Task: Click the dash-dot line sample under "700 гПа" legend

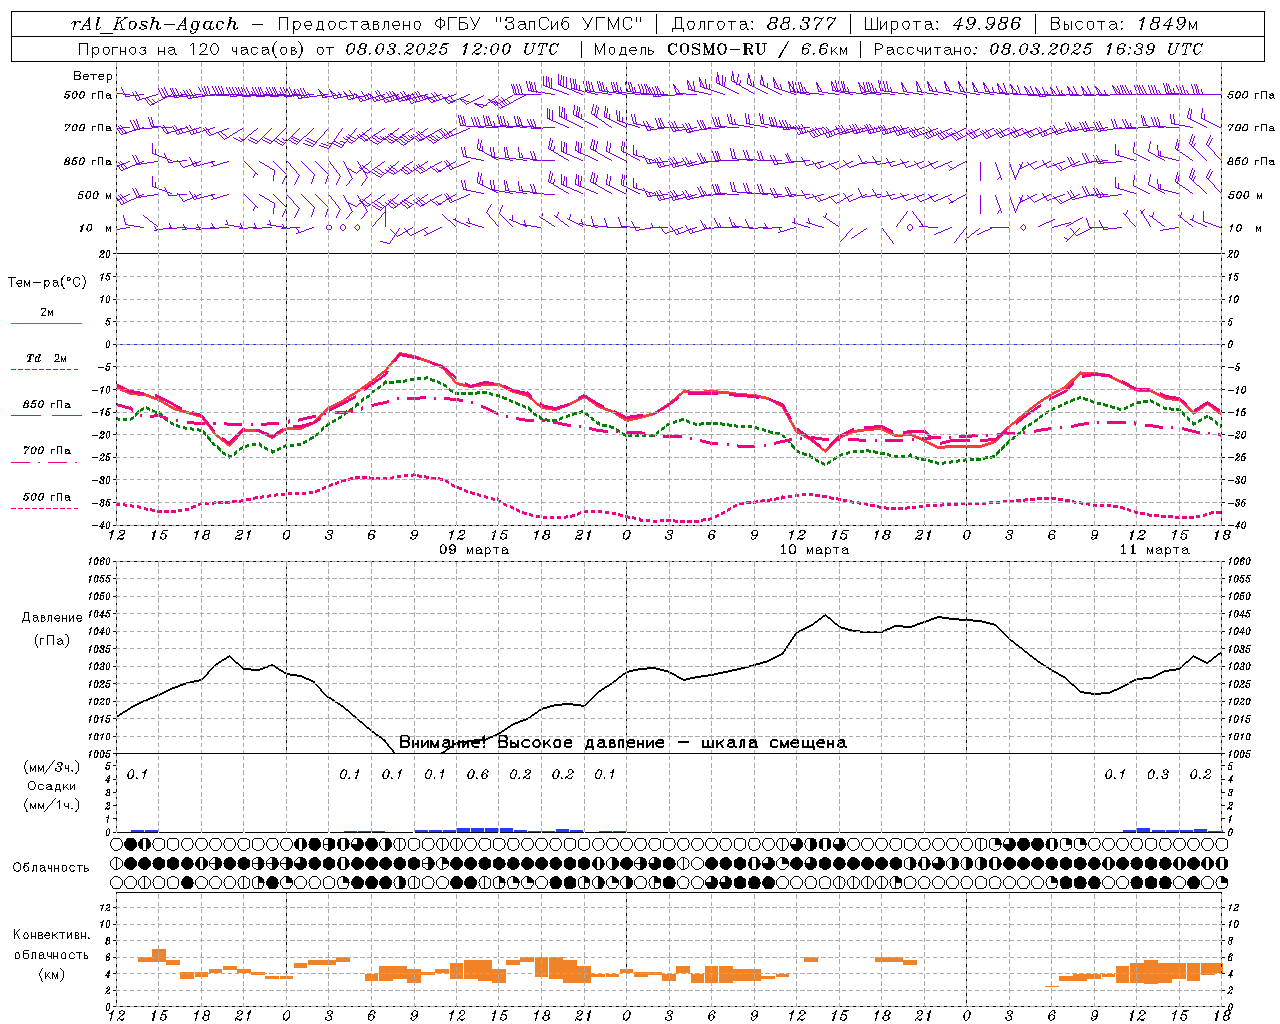Action: (x=46, y=462)
